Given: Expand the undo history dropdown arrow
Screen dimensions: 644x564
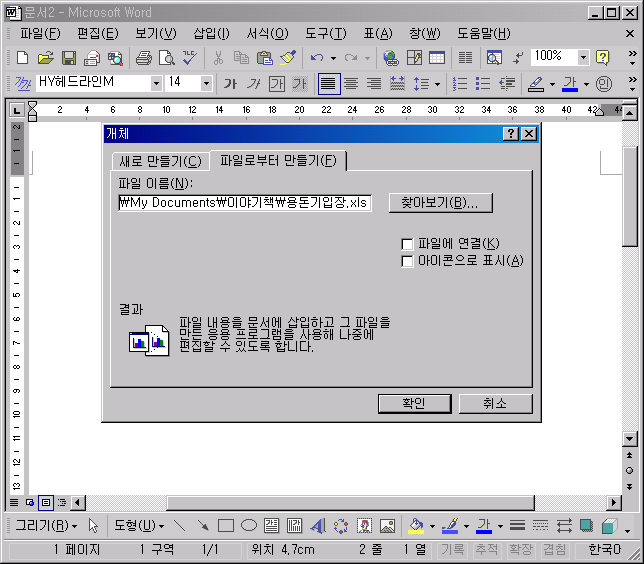Looking at the screenshot, I should [334, 58].
